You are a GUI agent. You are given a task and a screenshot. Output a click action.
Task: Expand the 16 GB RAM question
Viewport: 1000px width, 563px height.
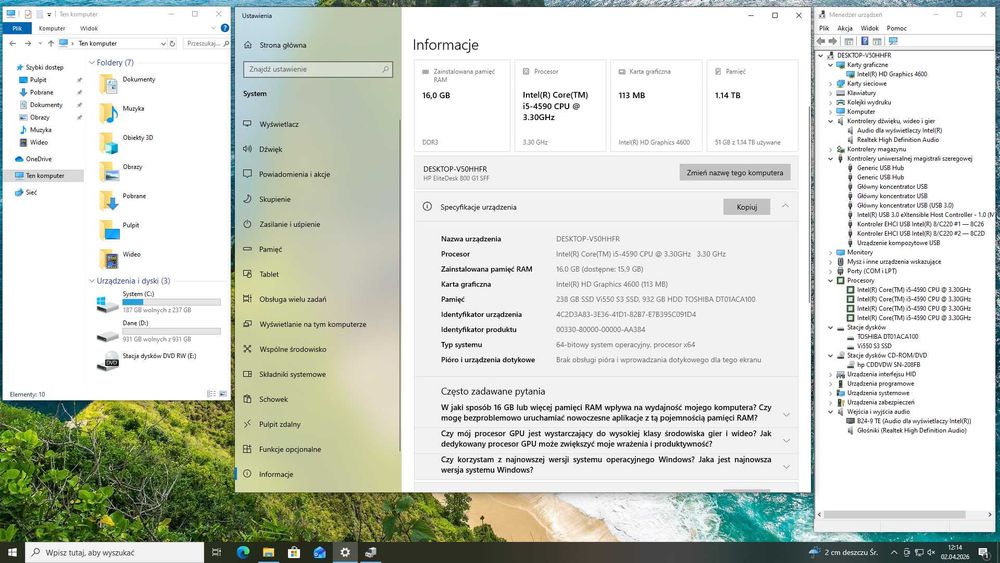[x=786, y=414]
